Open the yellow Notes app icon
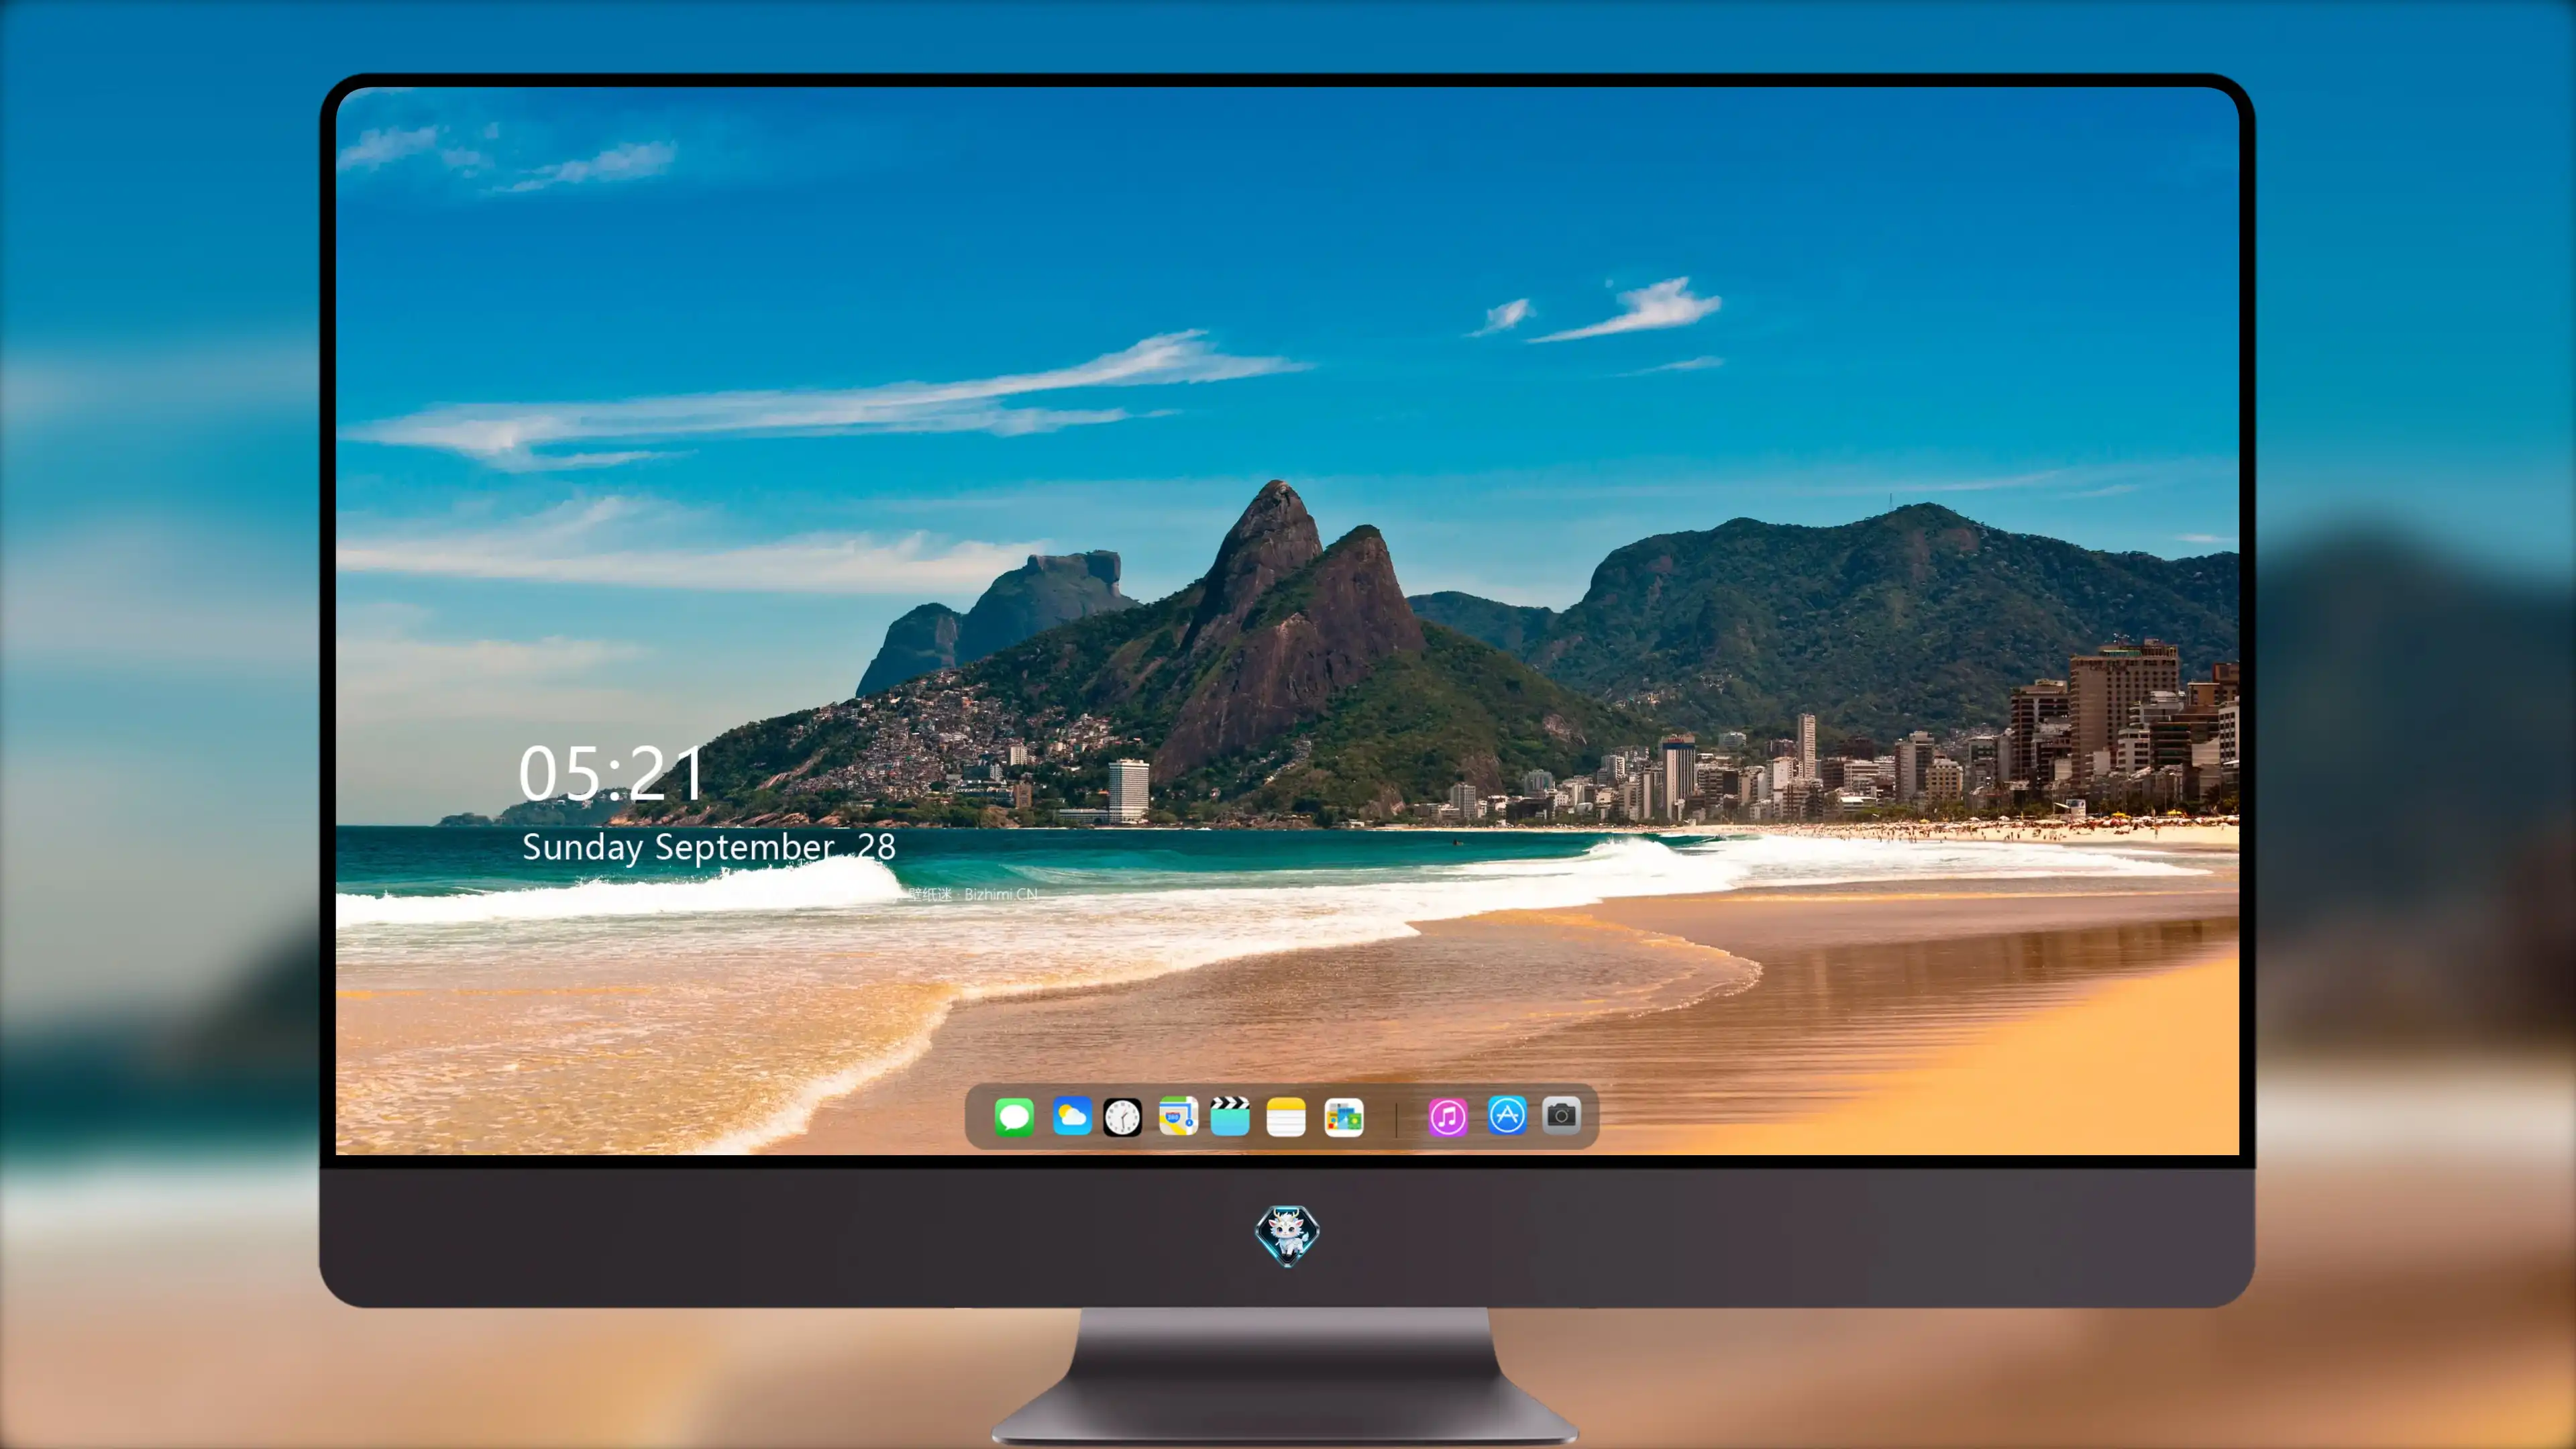This screenshot has height=1449, width=2576. pos(1286,1117)
